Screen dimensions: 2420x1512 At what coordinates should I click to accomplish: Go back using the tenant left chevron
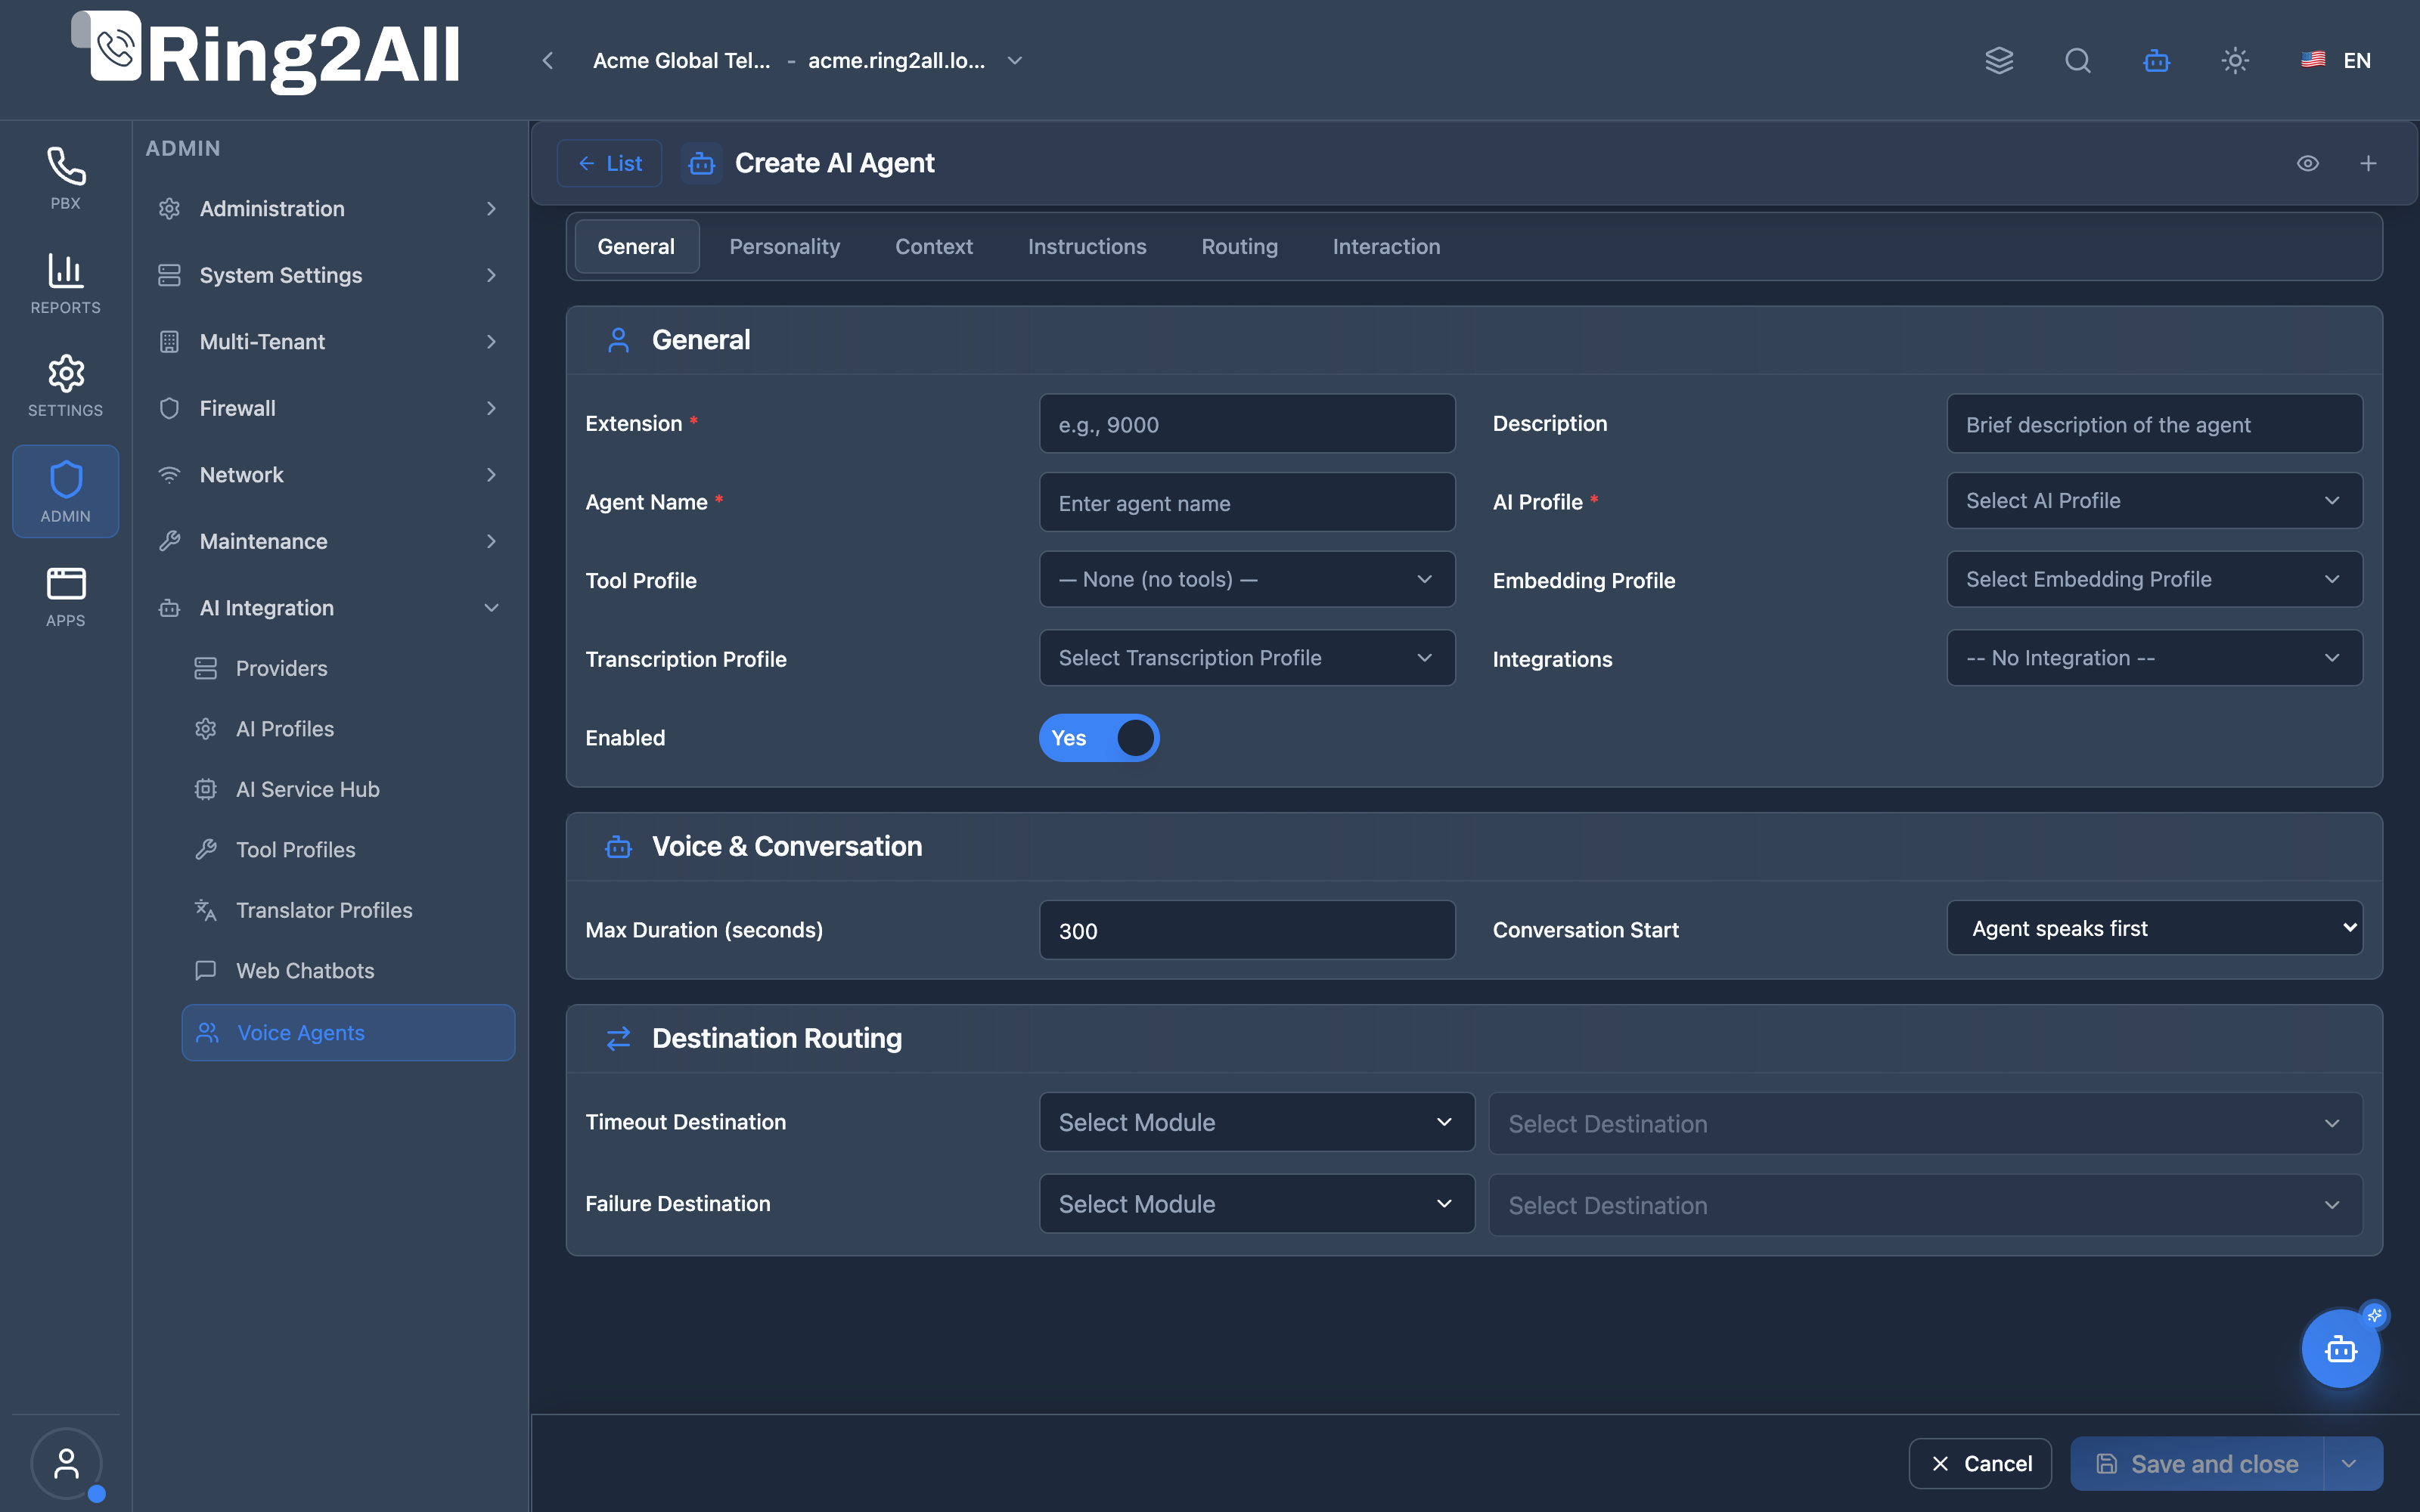coord(547,60)
